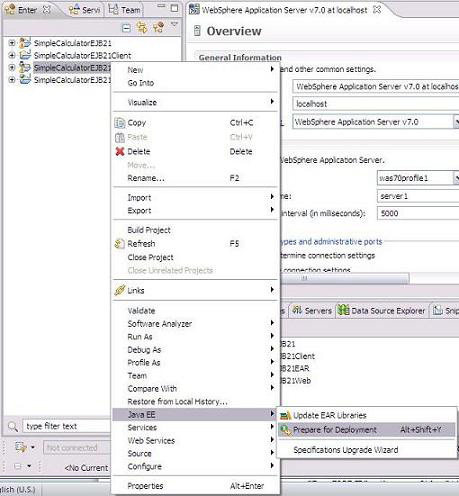Choose Rename... from context menu
The height and width of the screenshot is (496, 459).
[196, 178]
